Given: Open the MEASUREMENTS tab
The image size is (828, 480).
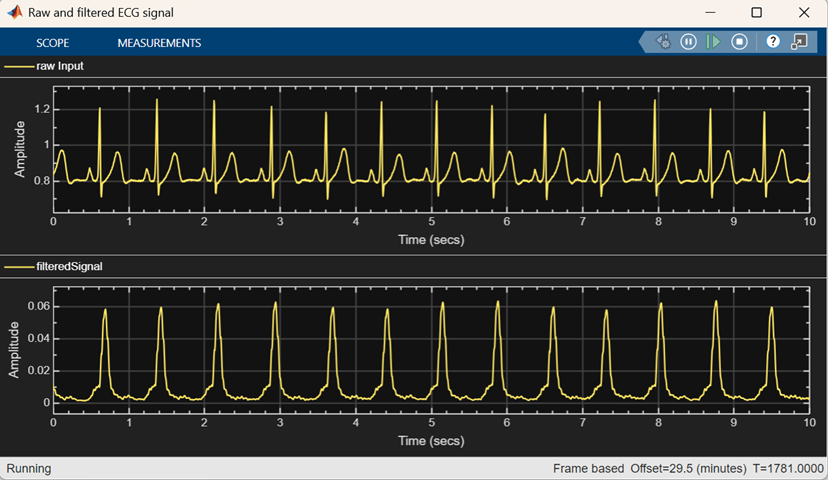Looking at the screenshot, I should 159,43.
